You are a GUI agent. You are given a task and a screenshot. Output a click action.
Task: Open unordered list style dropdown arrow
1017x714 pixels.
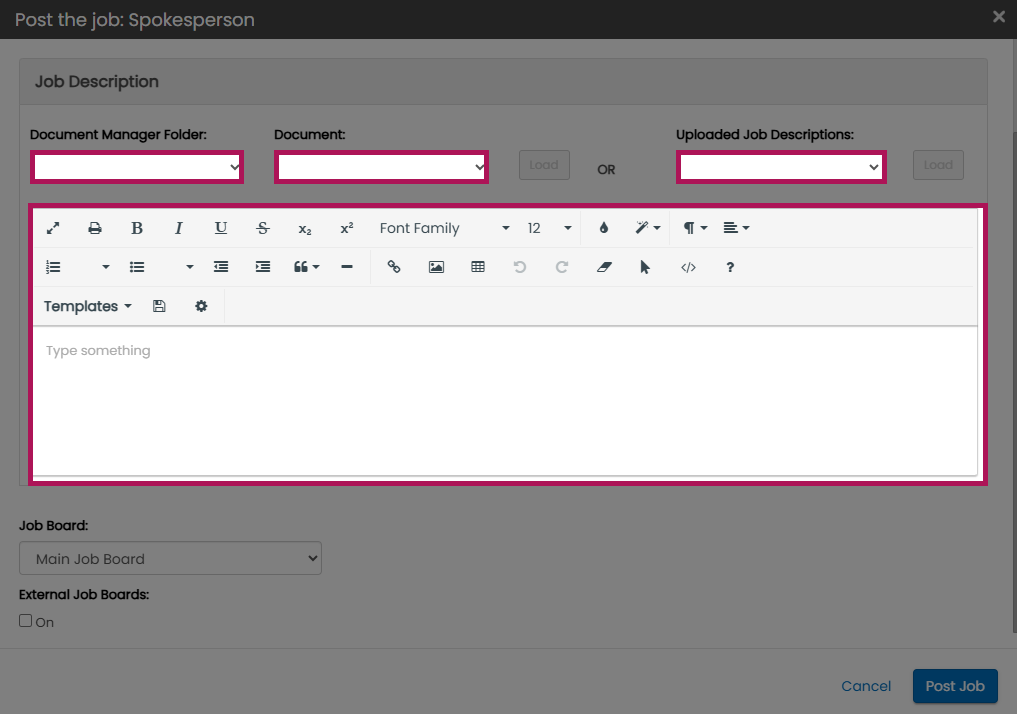(x=189, y=267)
